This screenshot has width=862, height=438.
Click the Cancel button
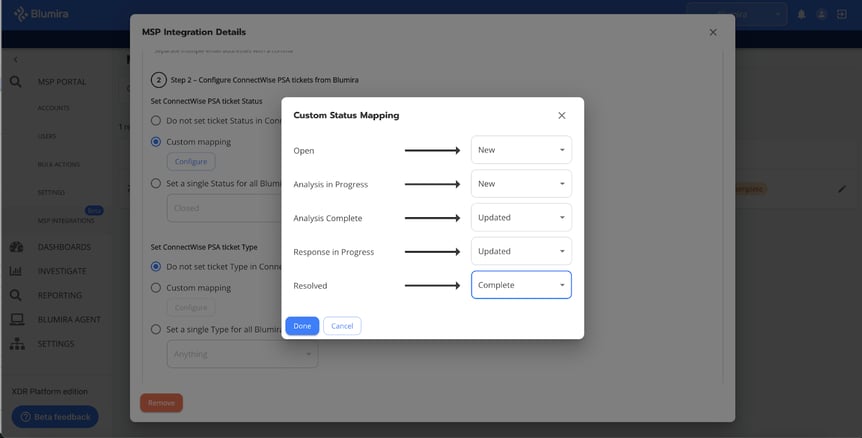[342, 326]
